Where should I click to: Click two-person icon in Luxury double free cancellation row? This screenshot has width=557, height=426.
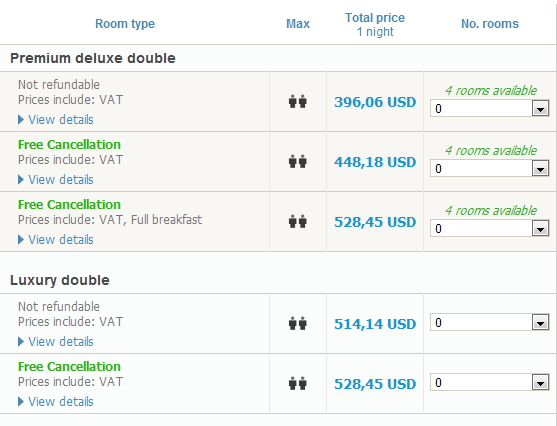point(298,384)
